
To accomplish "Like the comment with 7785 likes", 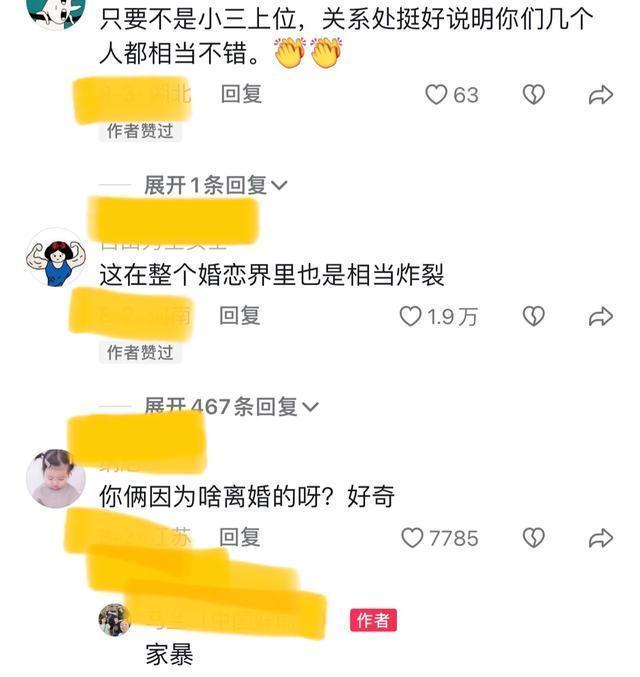I will tap(412, 538).
